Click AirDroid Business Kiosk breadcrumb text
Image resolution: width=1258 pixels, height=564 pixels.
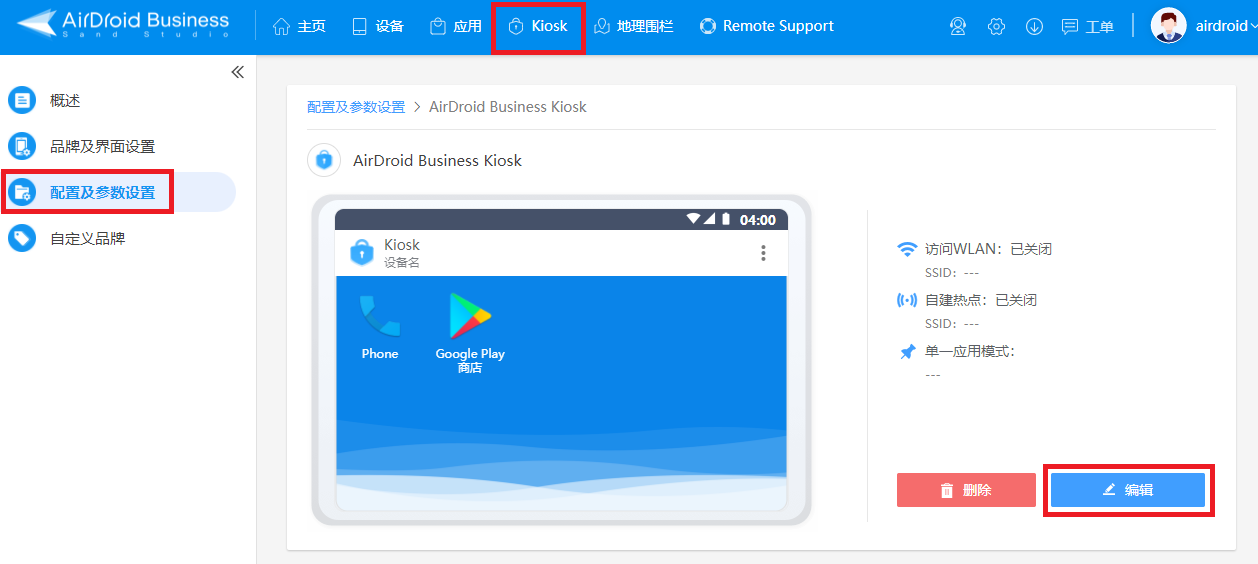(508, 107)
